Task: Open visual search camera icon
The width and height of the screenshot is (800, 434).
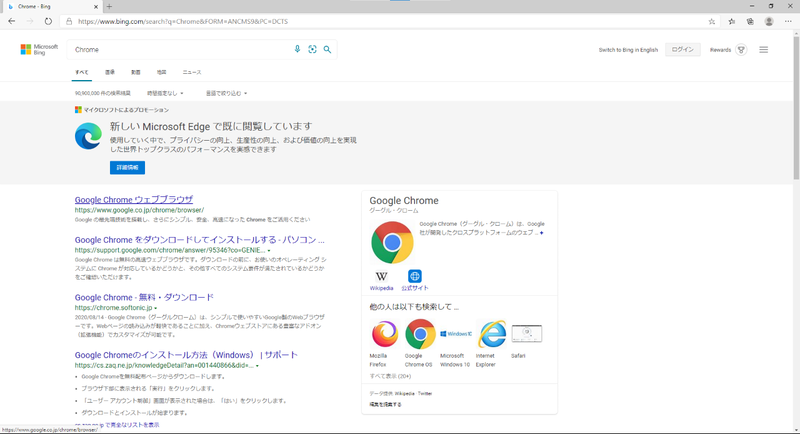Action: coord(312,49)
